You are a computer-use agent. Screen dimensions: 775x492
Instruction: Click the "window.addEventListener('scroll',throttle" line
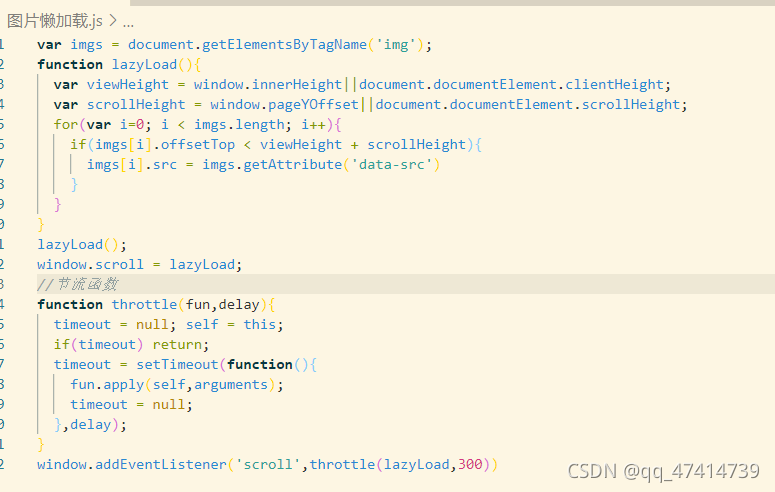click(x=267, y=465)
